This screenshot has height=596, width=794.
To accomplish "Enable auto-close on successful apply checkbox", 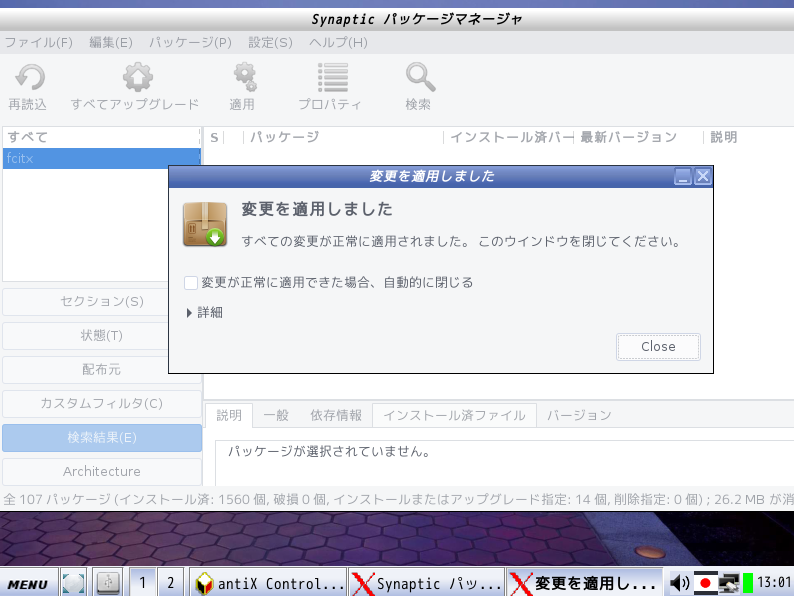I will [x=191, y=283].
